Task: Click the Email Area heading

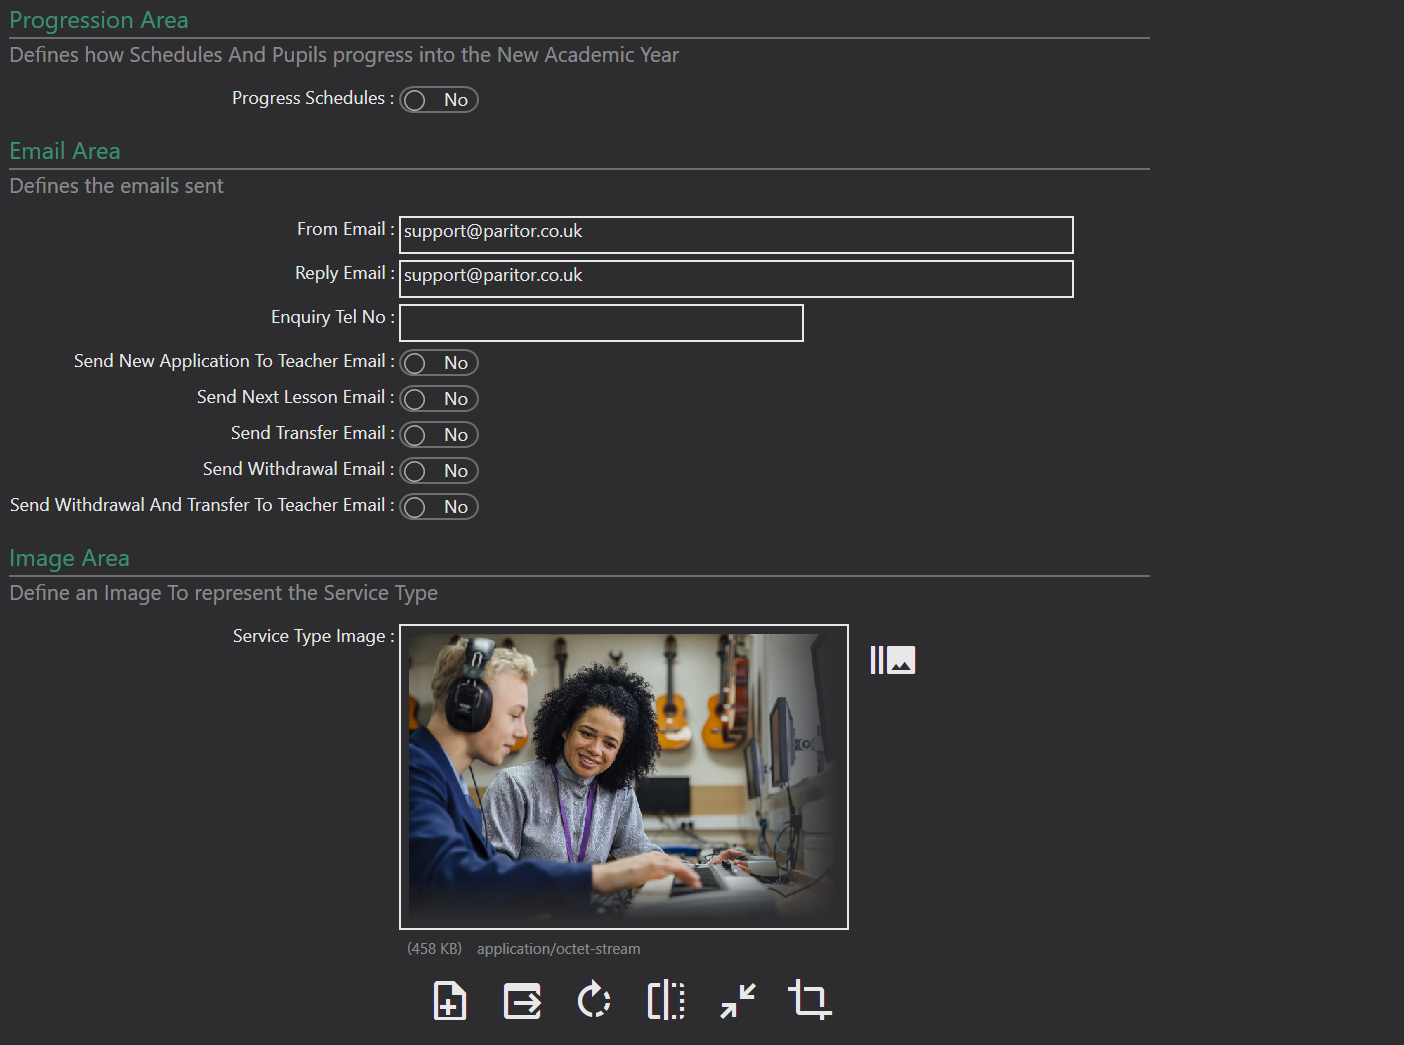Action: point(65,151)
